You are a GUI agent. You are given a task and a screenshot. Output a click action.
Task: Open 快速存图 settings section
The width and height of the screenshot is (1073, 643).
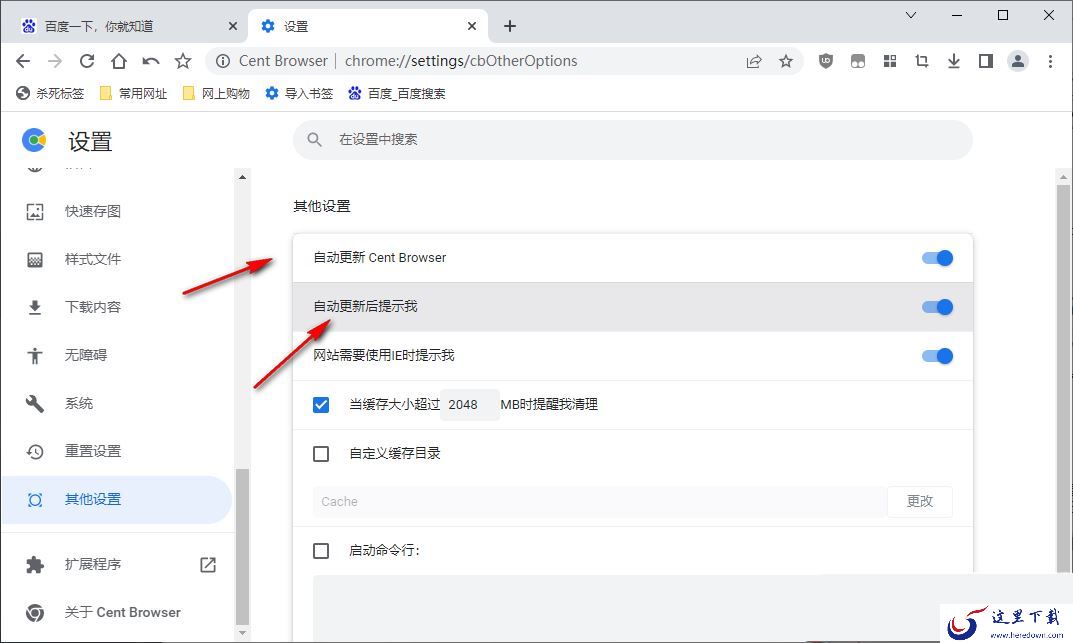116,211
